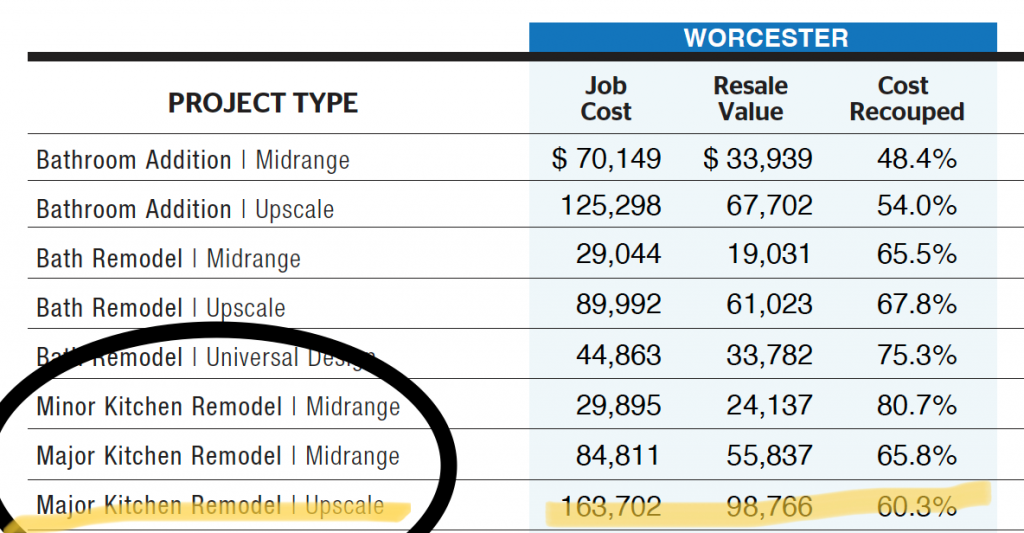1024x533 pixels.
Task: Select the PROJECT TYPE heading
Action: 263,103
